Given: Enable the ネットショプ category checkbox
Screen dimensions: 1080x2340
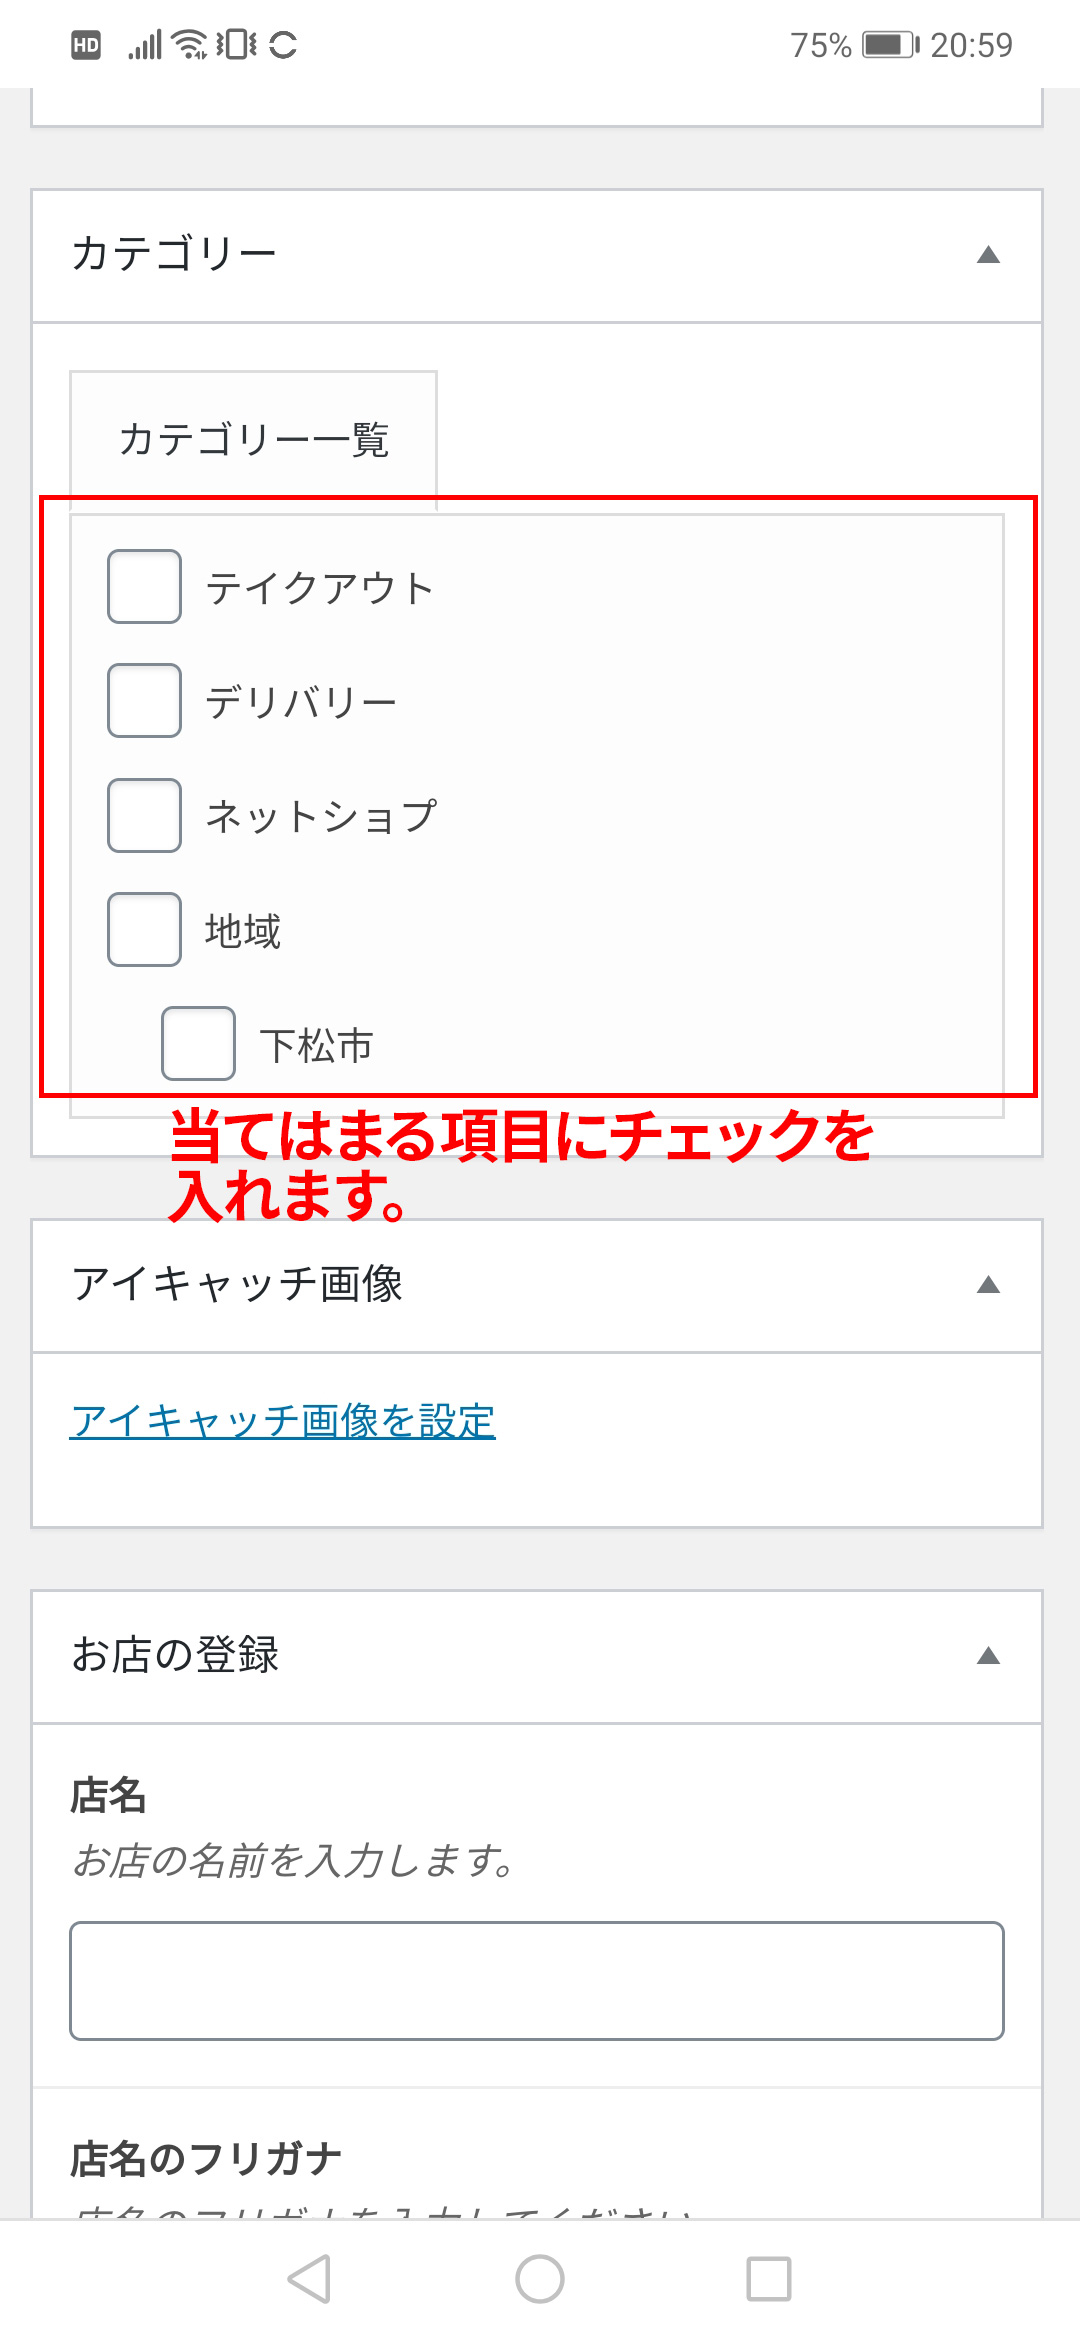Looking at the screenshot, I should click(144, 816).
